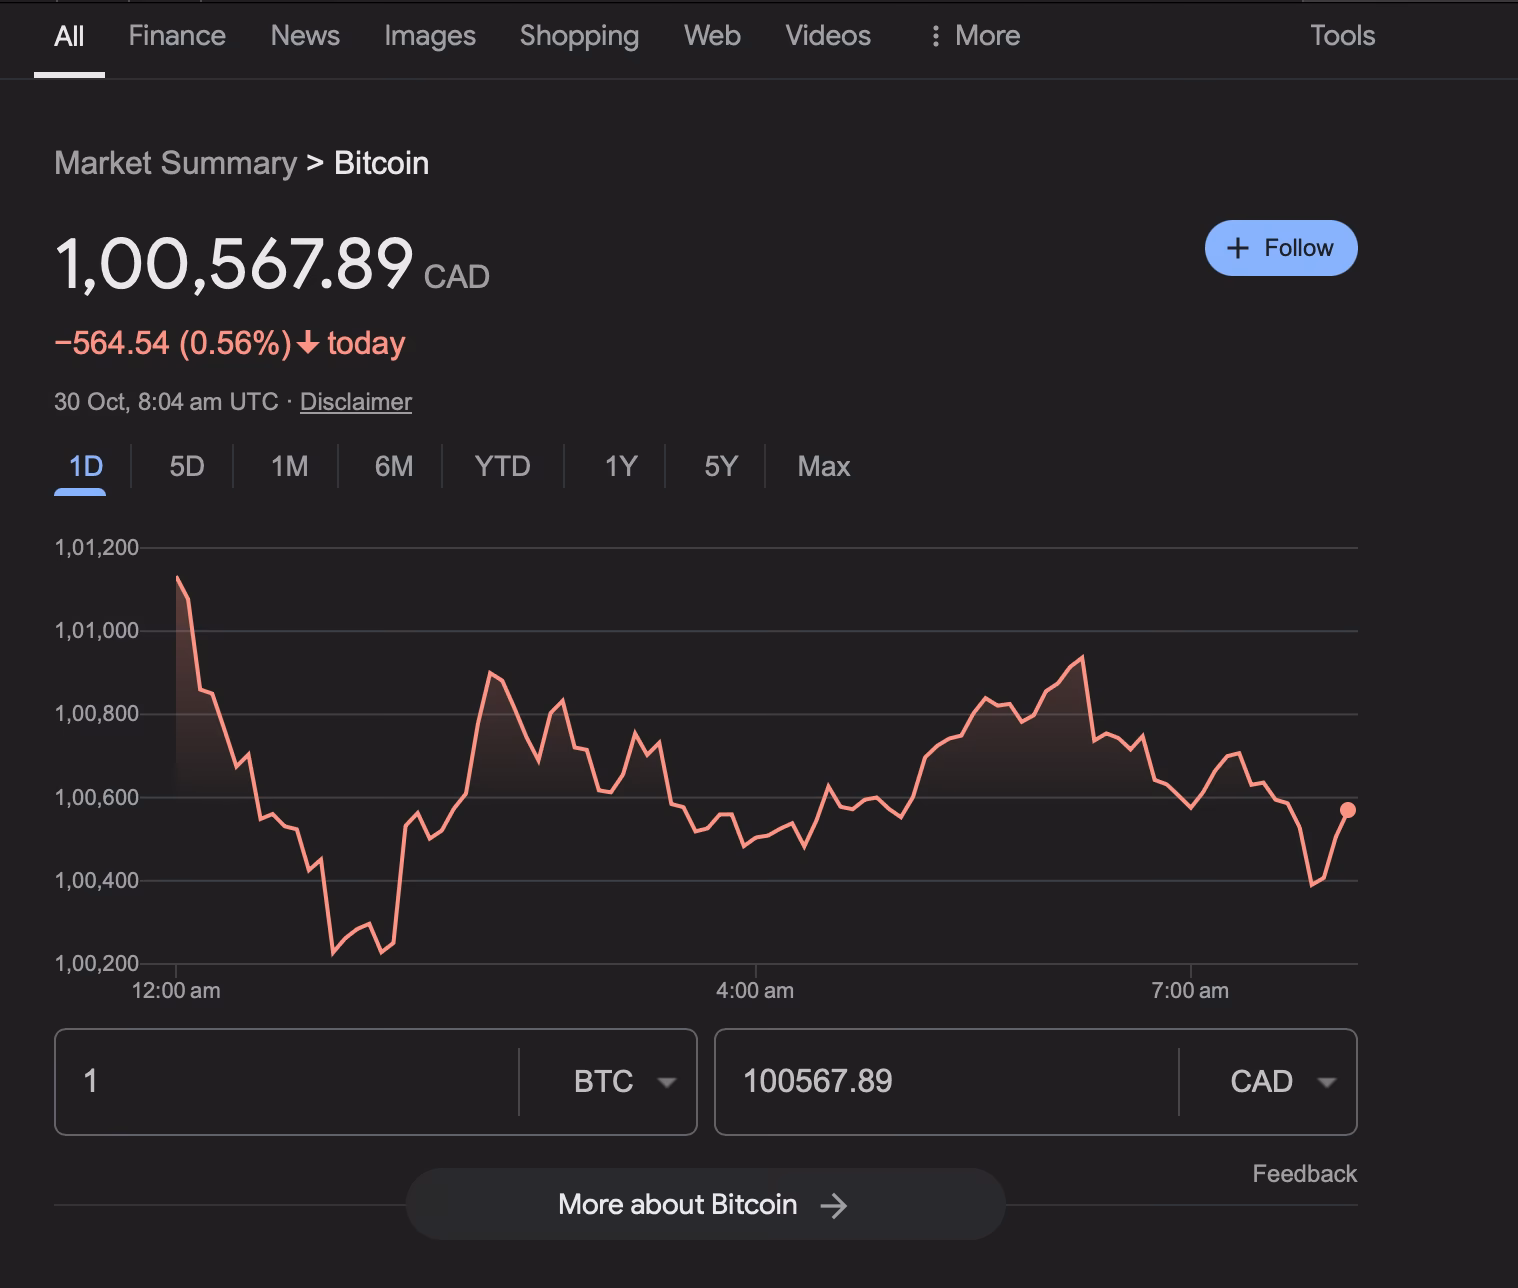The height and width of the screenshot is (1288, 1518).
Task: Select the Max time range
Action: coord(823,466)
